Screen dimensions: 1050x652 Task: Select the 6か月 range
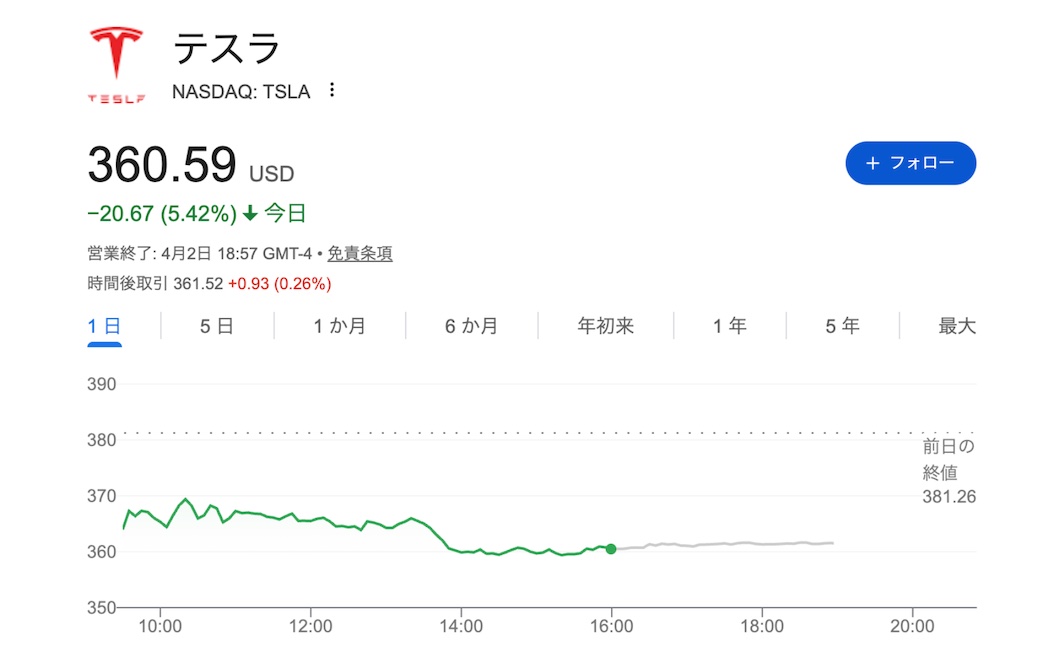[x=468, y=325]
